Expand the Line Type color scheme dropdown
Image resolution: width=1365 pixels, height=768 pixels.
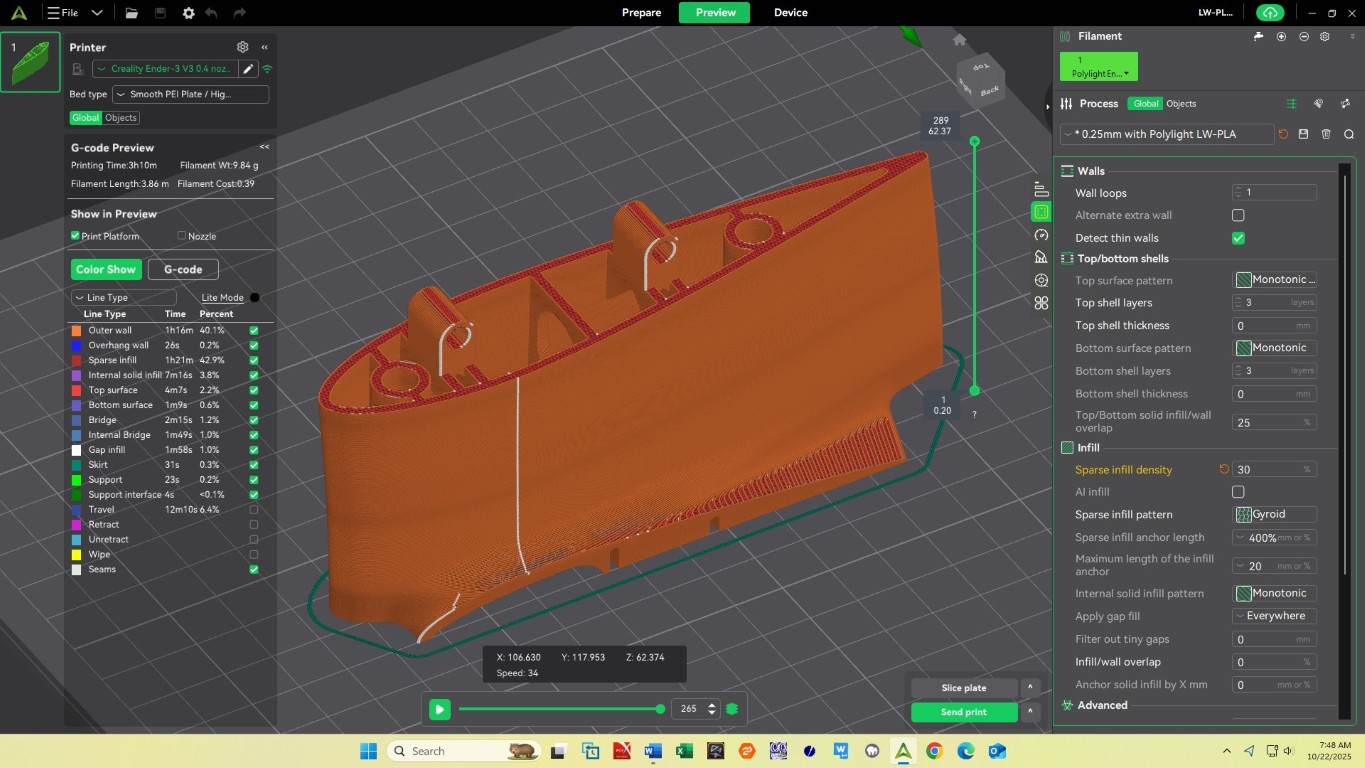tap(124, 297)
